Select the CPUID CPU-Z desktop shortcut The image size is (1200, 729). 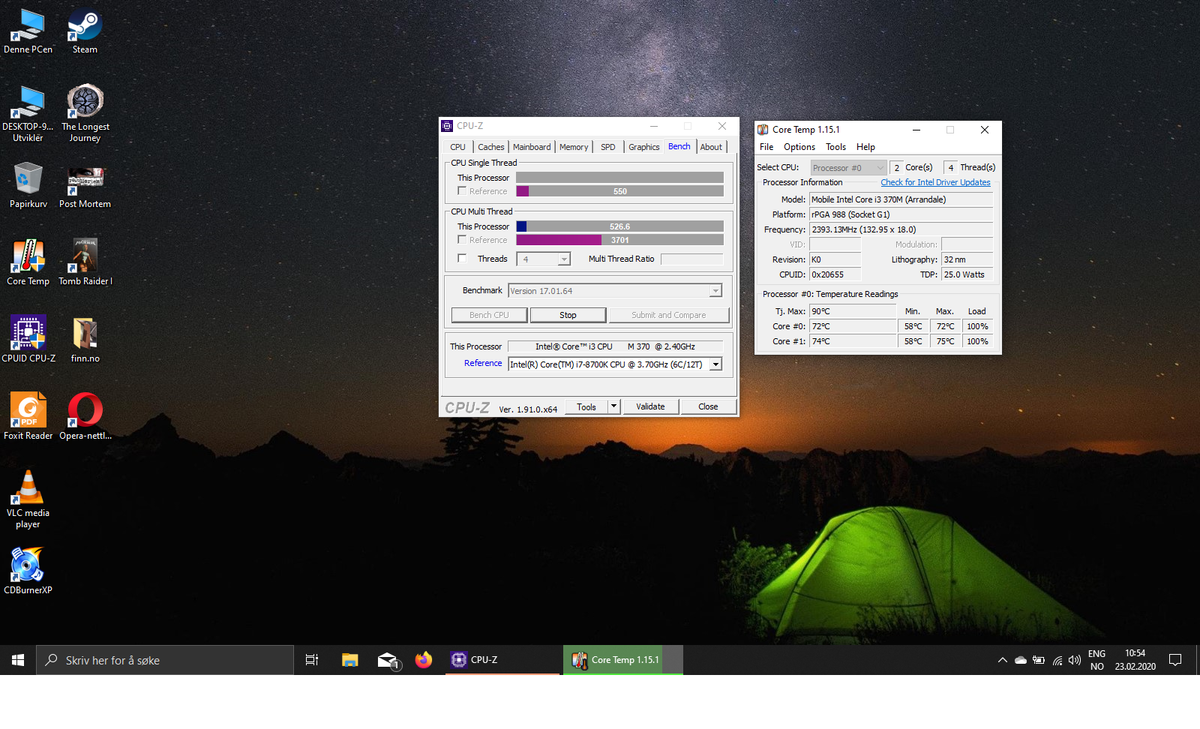(28, 340)
